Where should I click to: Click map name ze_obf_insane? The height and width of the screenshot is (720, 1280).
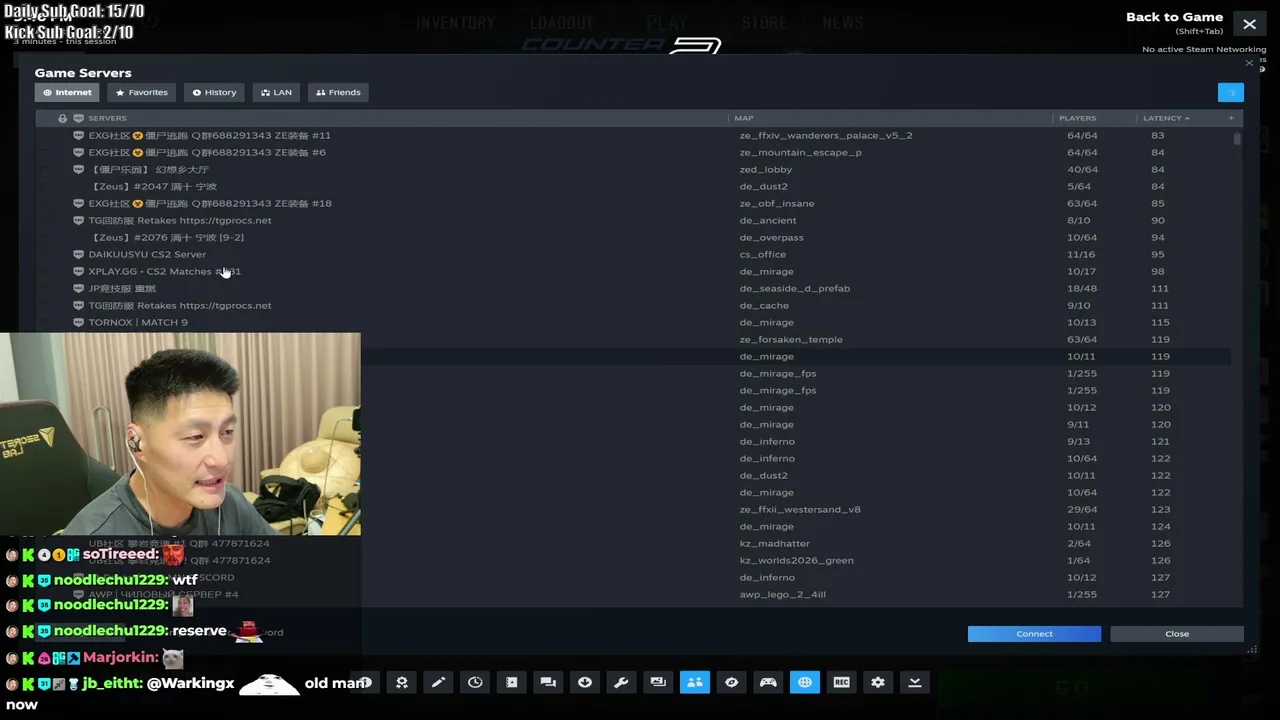point(777,203)
